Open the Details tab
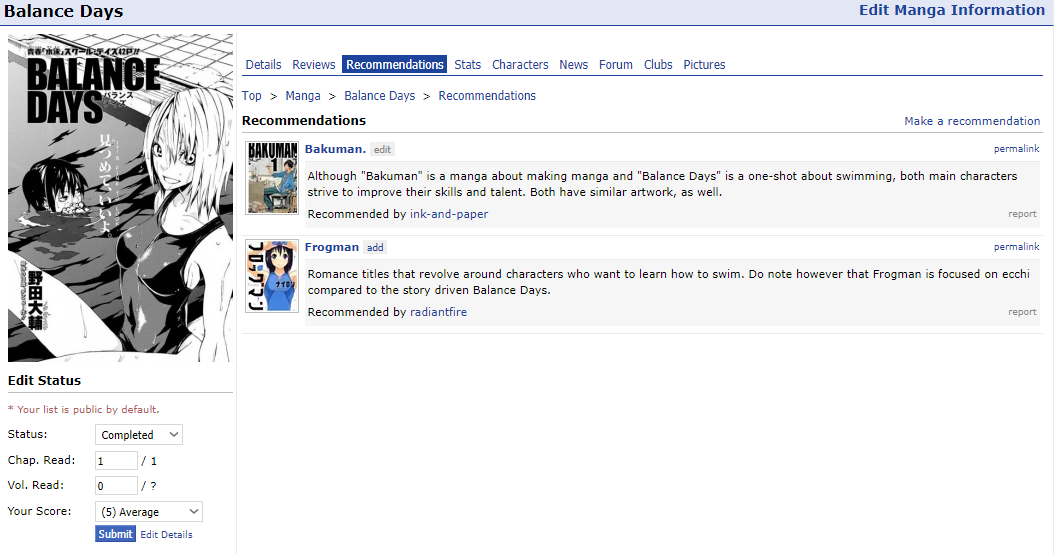This screenshot has height=554, width=1055. tap(263, 65)
